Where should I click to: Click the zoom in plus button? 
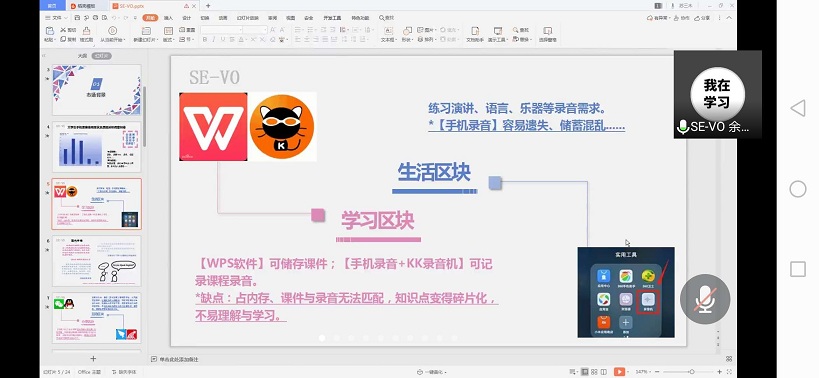pyautogui.click(x=719, y=372)
